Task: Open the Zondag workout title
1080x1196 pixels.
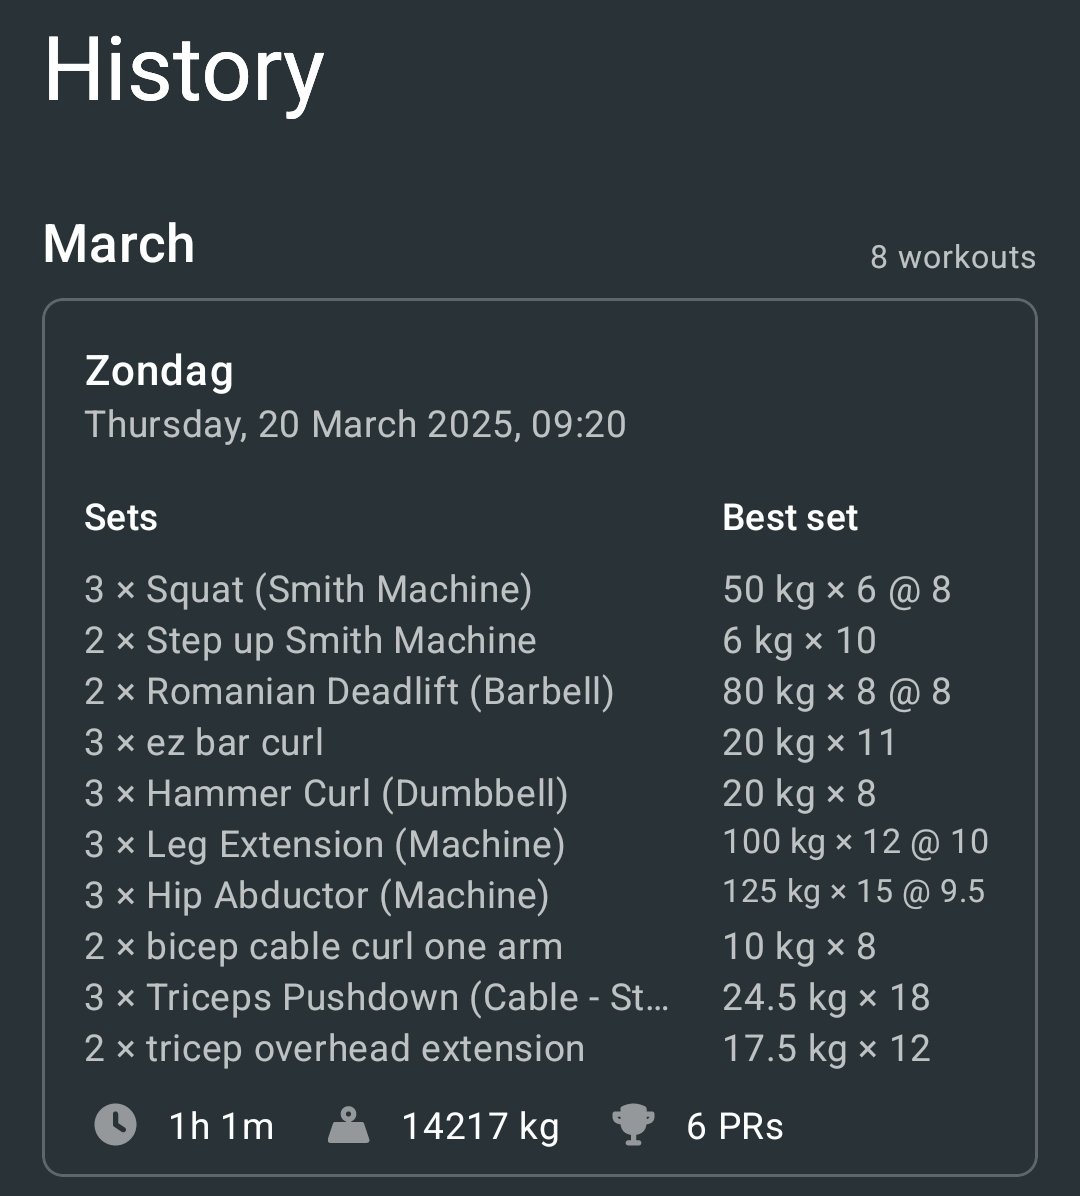Action: click(159, 371)
